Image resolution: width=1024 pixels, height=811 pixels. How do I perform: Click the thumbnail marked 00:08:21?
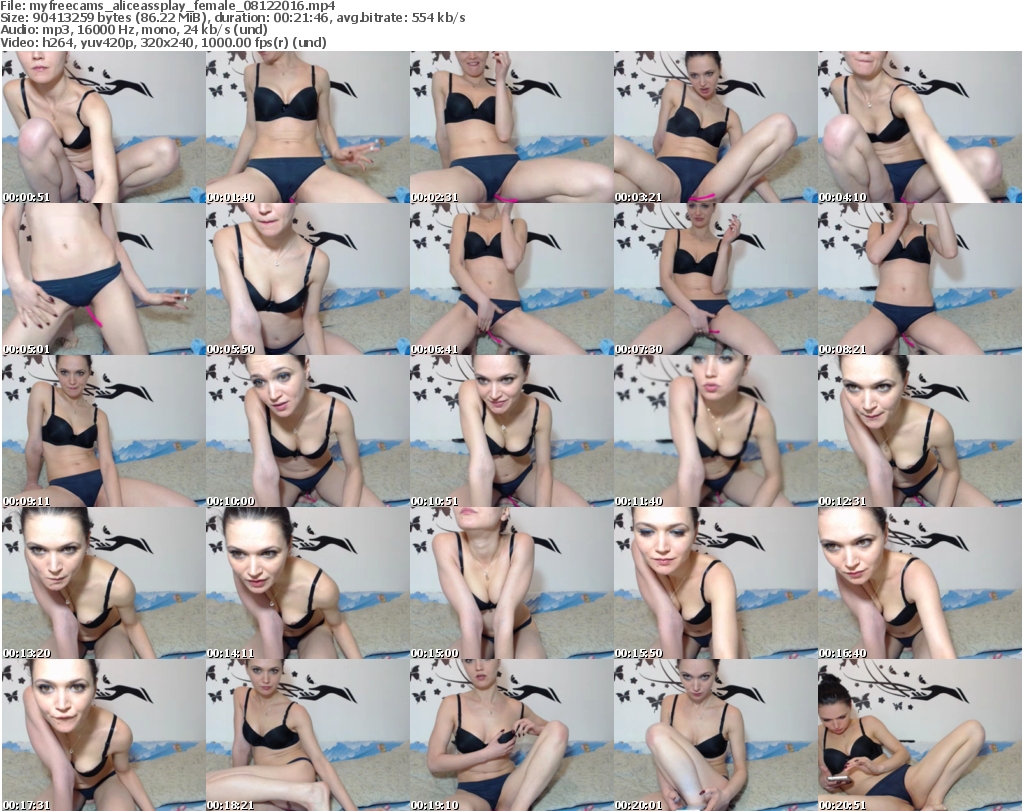919,279
